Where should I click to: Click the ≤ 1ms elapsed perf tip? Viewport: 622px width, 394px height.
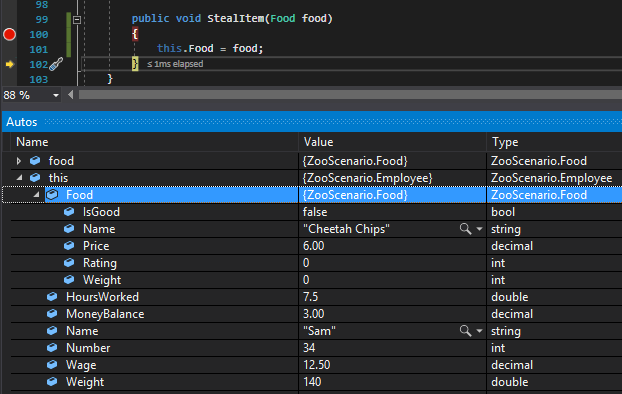click(175, 64)
